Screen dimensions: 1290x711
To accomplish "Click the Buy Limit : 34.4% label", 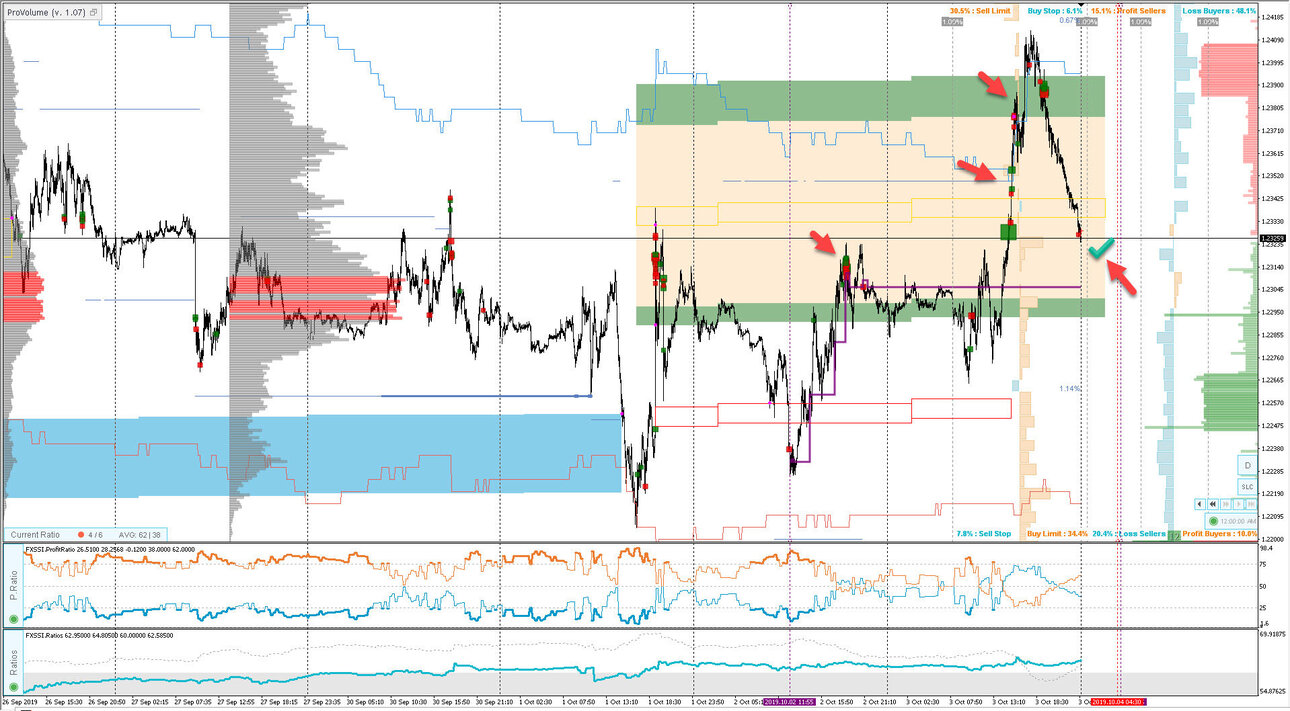I will 1057,534.
